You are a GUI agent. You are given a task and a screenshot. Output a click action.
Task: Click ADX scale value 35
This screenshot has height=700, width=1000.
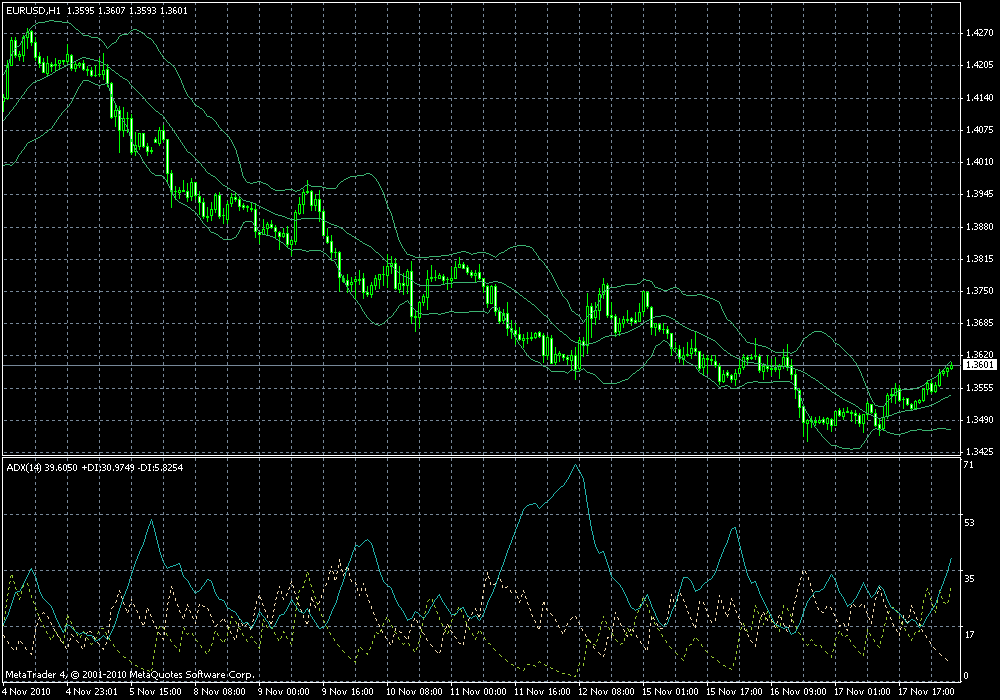[969, 579]
